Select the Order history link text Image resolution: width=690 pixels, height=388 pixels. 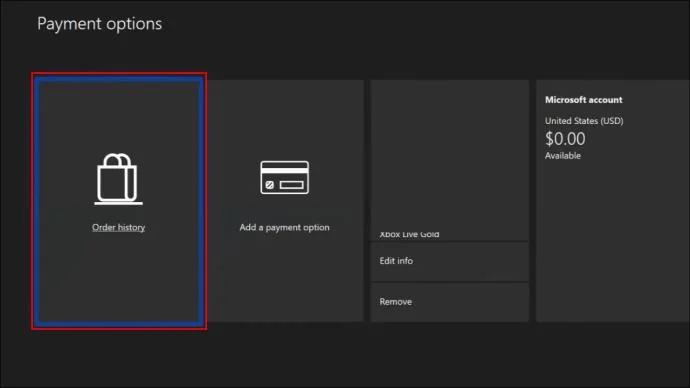pyautogui.click(x=118, y=227)
